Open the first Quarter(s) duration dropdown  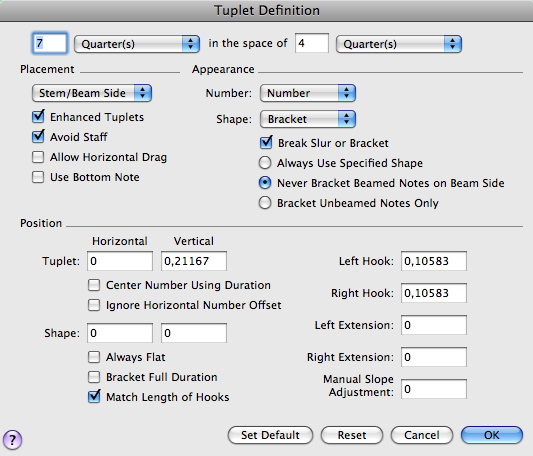pos(137,44)
